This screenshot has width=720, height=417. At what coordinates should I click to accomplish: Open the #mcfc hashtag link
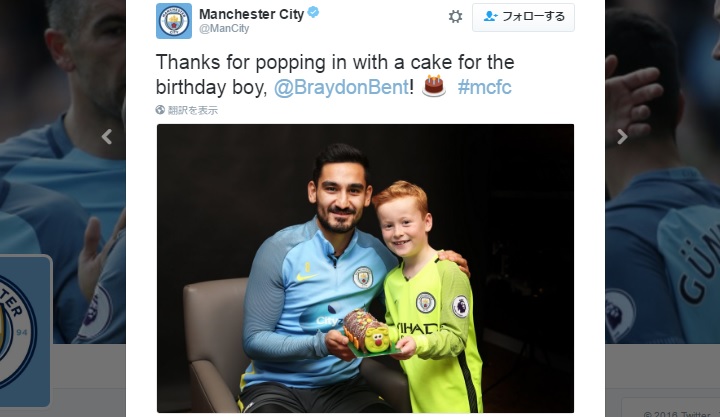[x=484, y=87]
